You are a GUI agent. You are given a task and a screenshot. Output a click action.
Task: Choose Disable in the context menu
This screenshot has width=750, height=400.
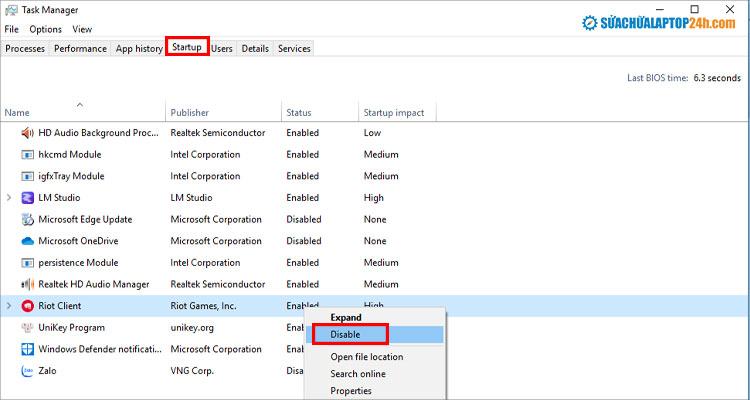pyautogui.click(x=345, y=335)
